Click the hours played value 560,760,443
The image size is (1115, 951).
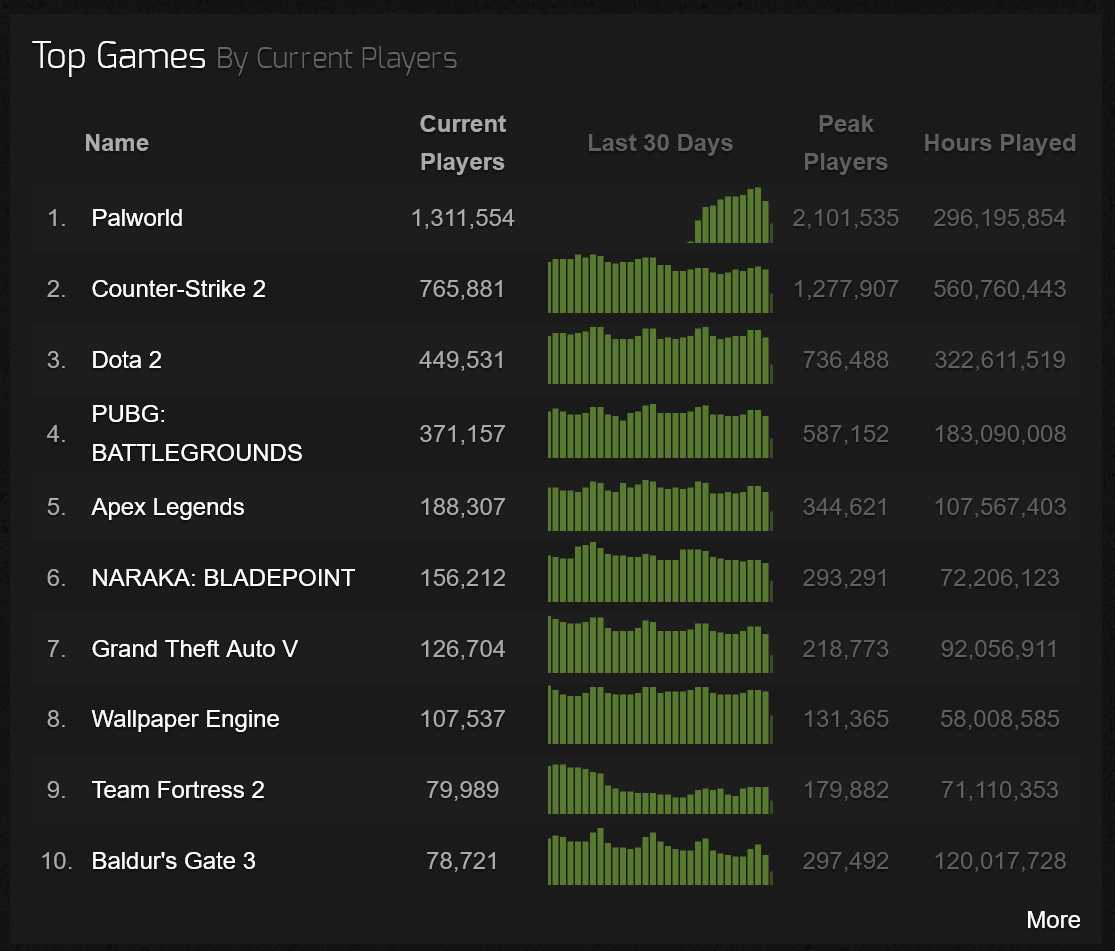(1000, 289)
